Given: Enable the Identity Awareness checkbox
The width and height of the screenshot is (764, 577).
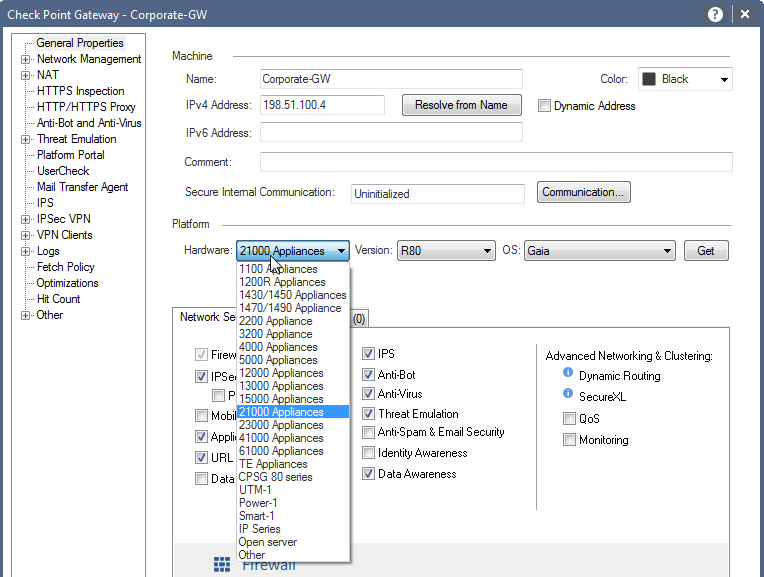Looking at the screenshot, I should 368,453.
